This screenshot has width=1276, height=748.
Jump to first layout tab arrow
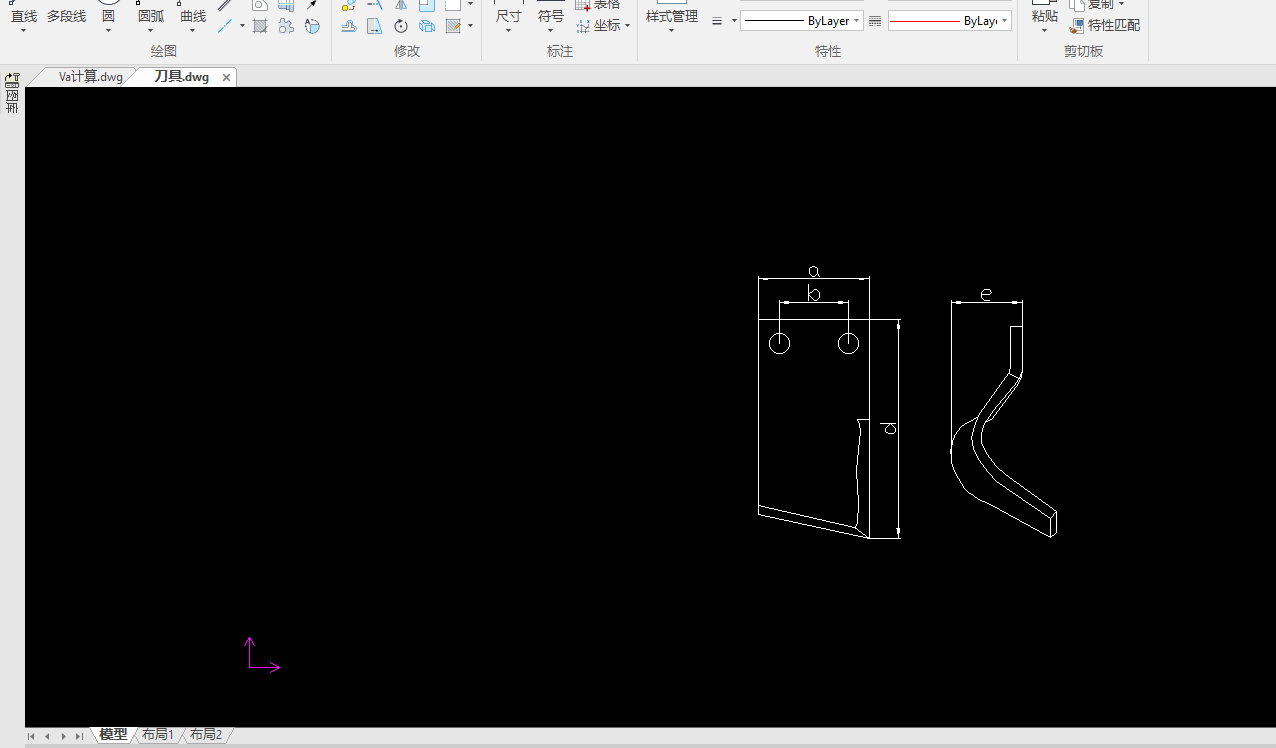pyautogui.click(x=31, y=736)
